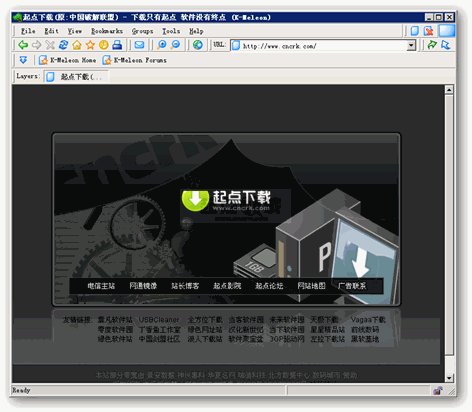Click the green Go arrow beside the URL bar

click(x=432, y=45)
